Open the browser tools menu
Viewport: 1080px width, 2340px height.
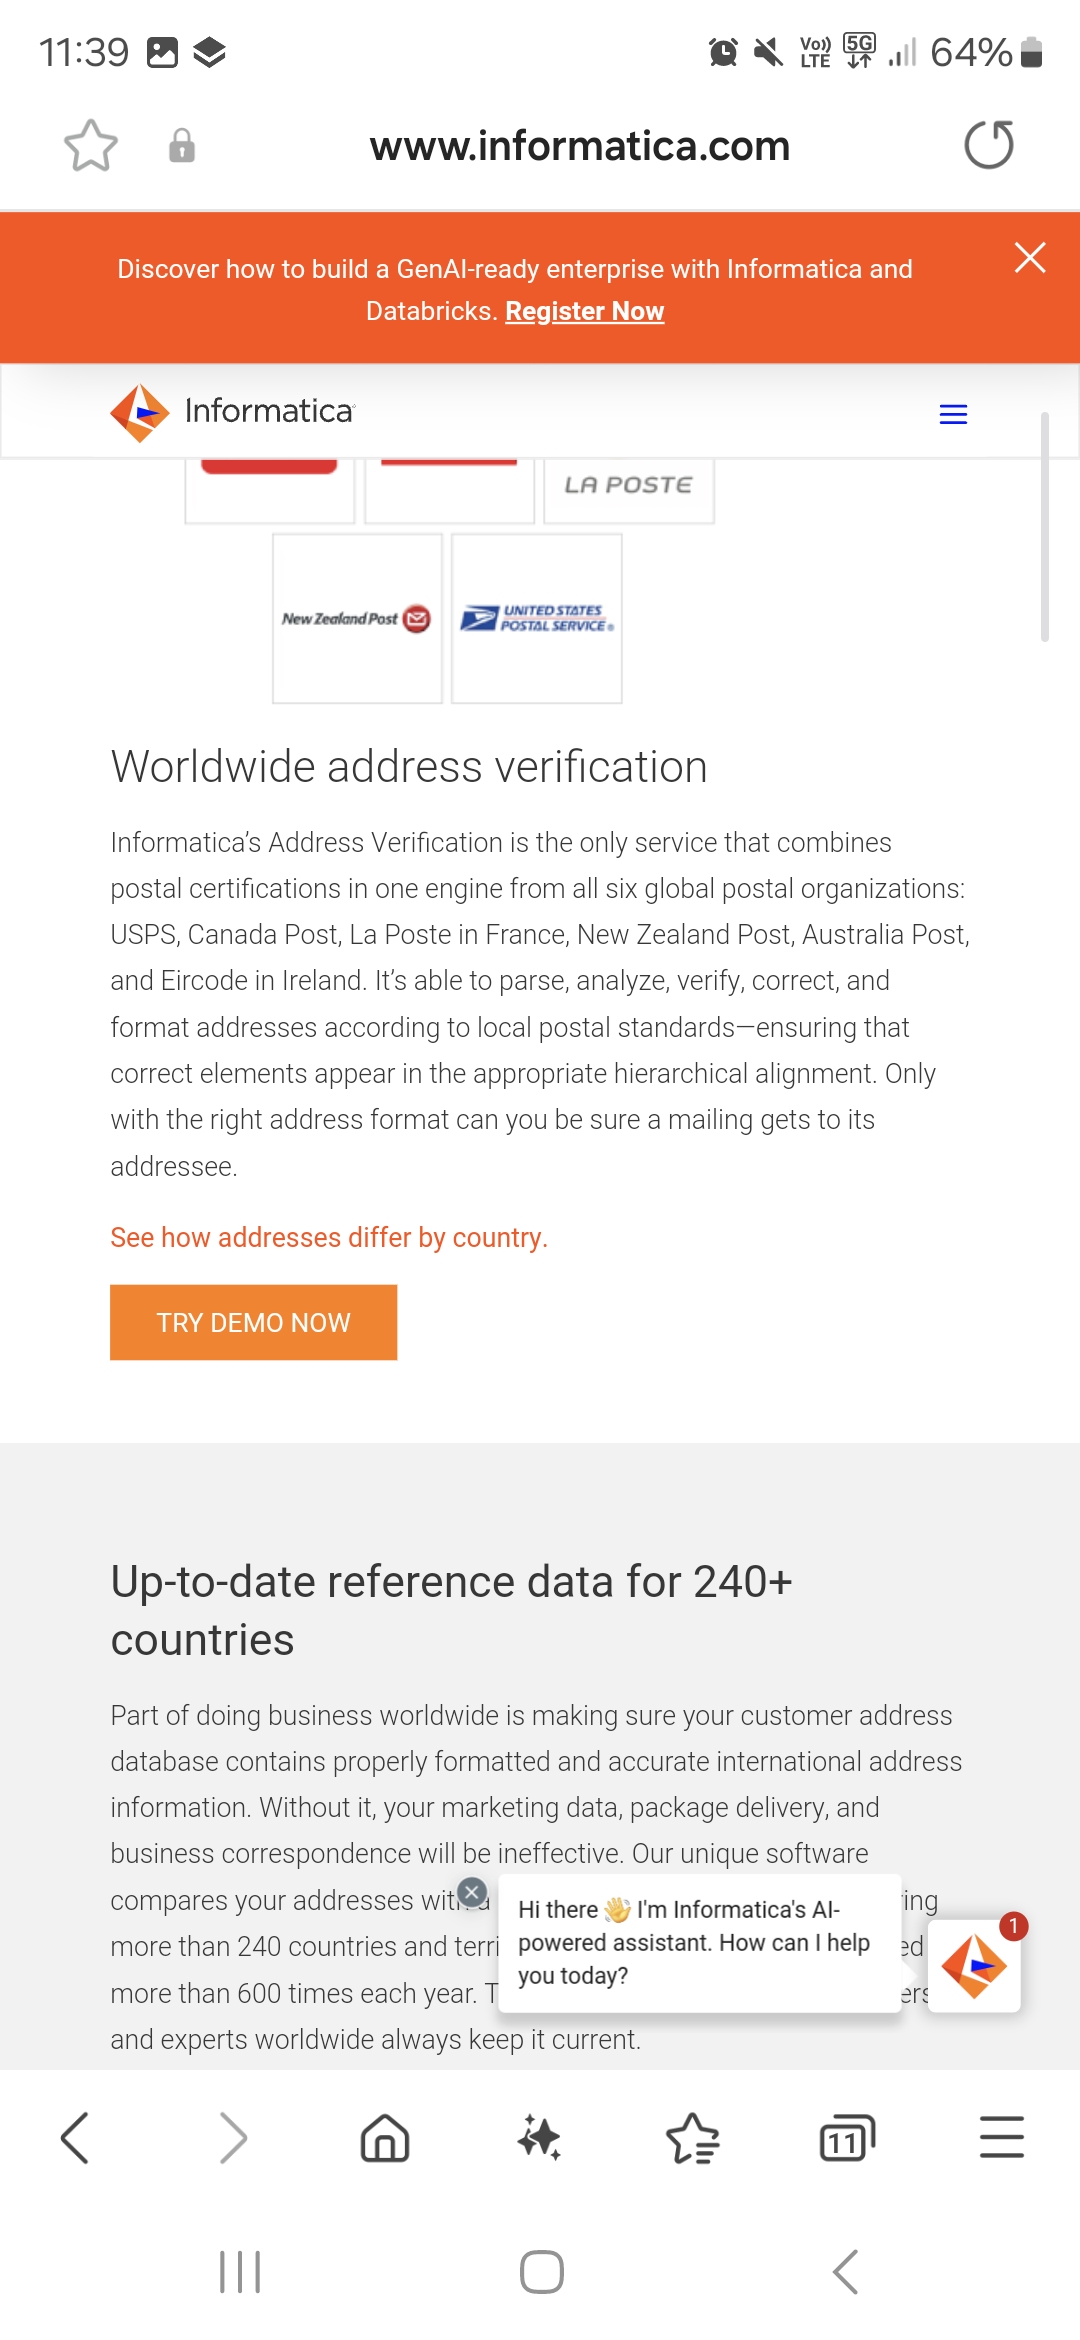[x=1001, y=2138]
